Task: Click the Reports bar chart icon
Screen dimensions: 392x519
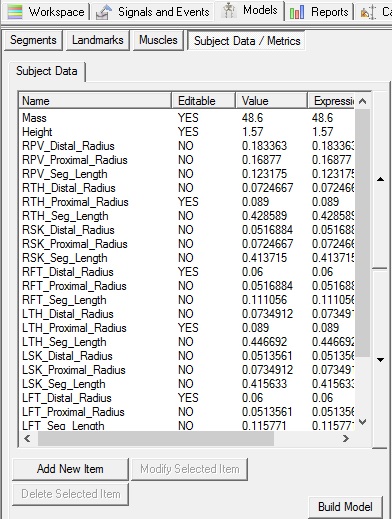Action: click(297, 12)
